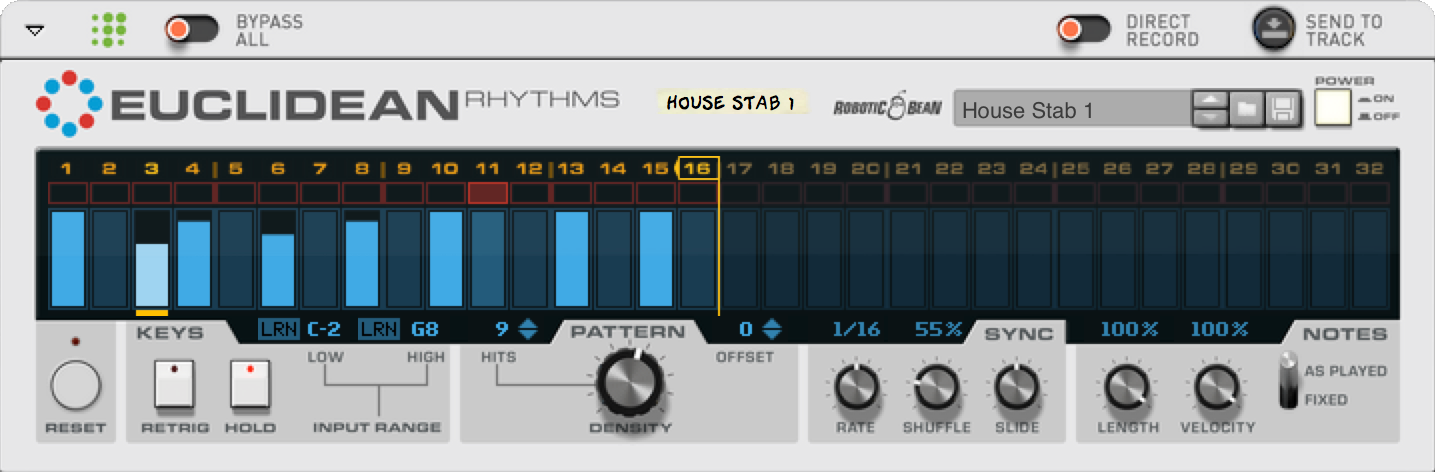Screen dimensions: 1435x472
Task: Click the step 11 red indicator box
Action: 487,193
